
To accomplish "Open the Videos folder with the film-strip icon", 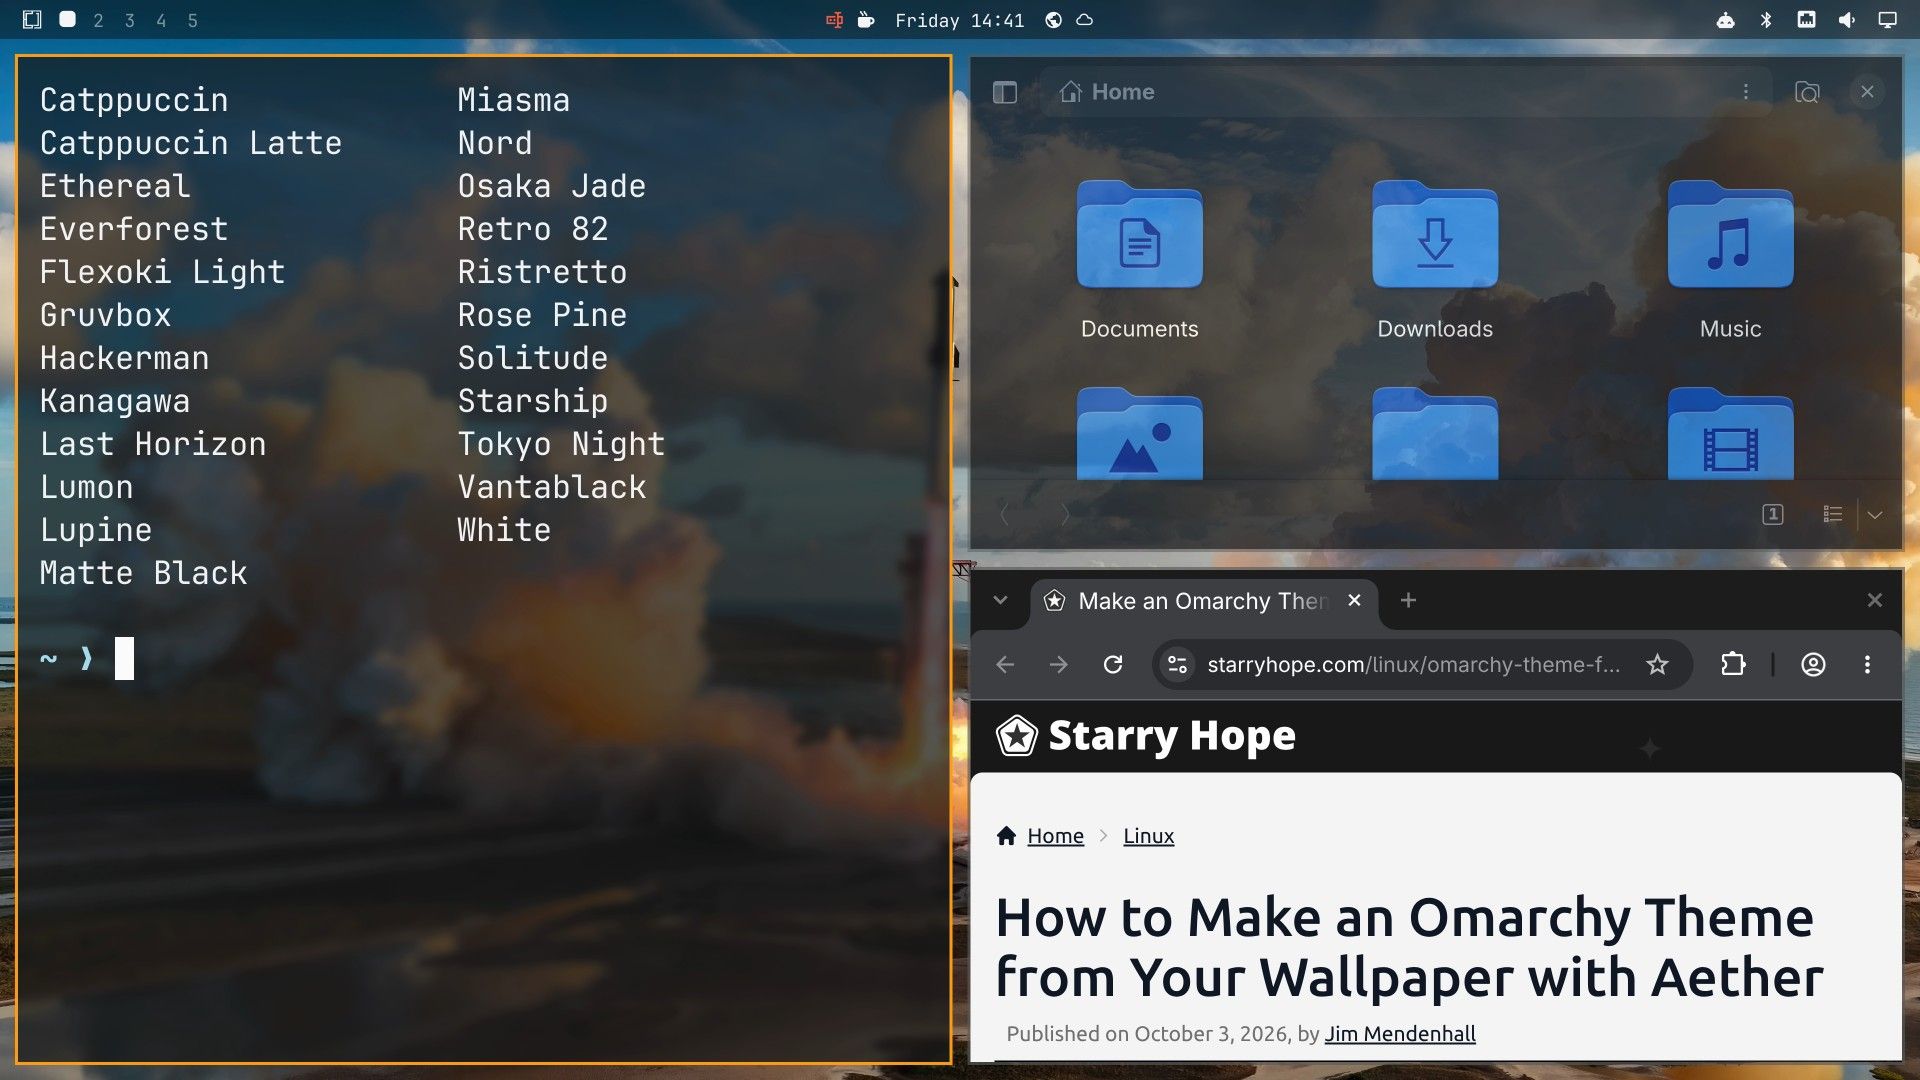I will point(1730,433).
